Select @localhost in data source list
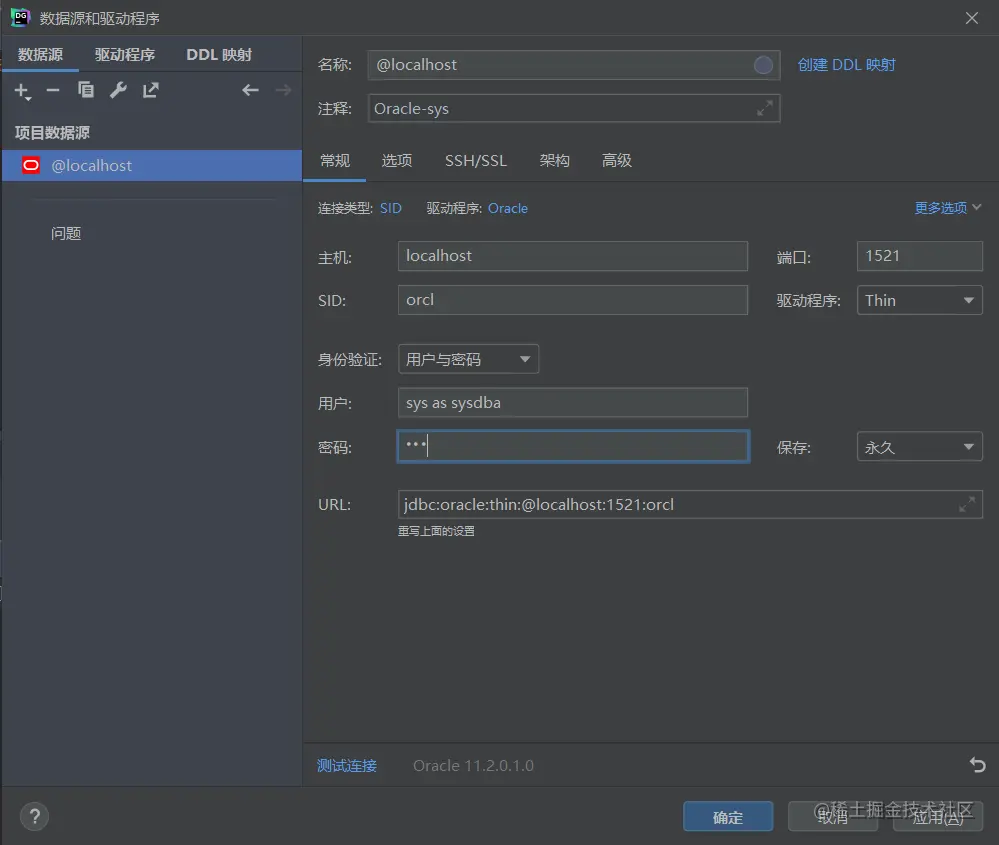The image size is (999, 845). click(152, 166)
